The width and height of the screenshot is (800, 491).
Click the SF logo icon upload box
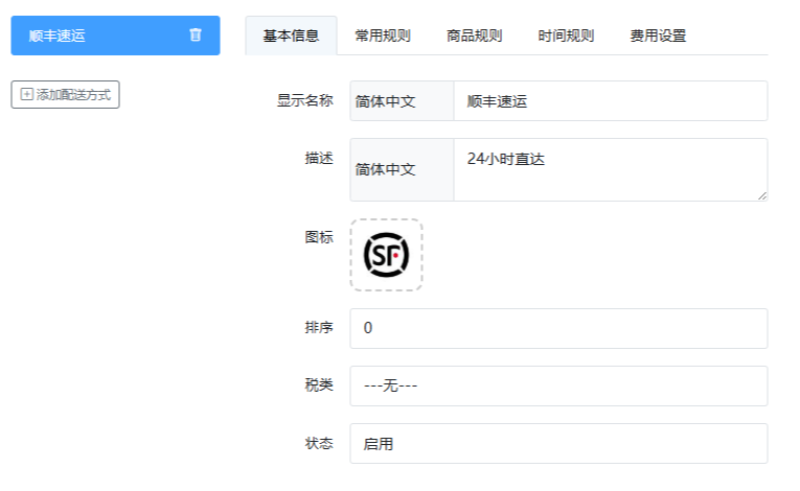click(x=386, y=255)
